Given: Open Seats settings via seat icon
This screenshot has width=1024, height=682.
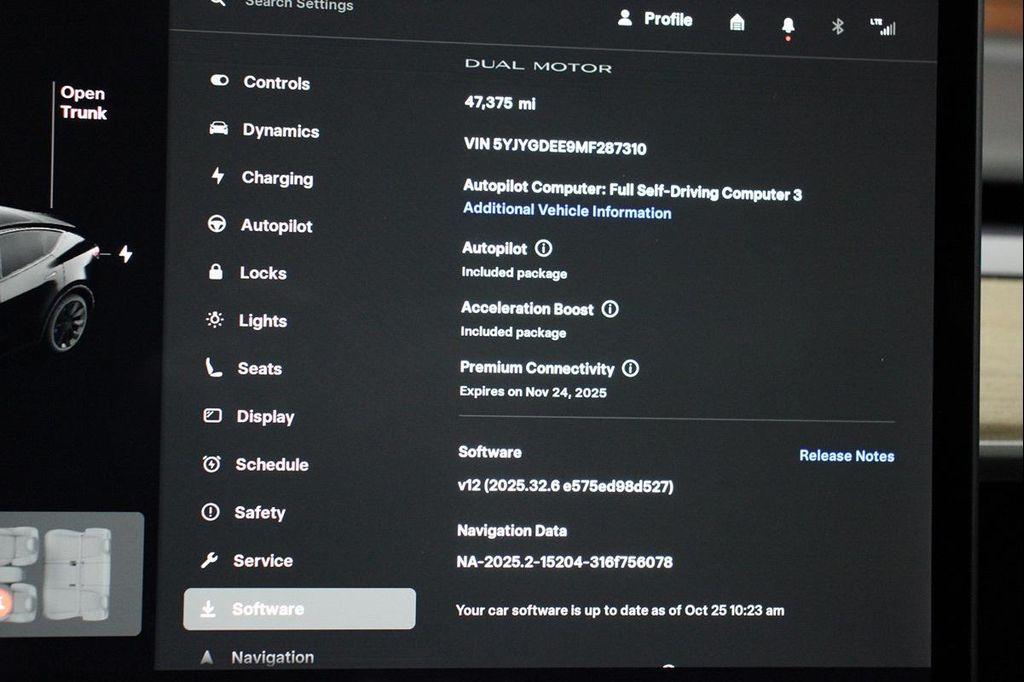Looking at the screenshot, I should pos(213,367).
